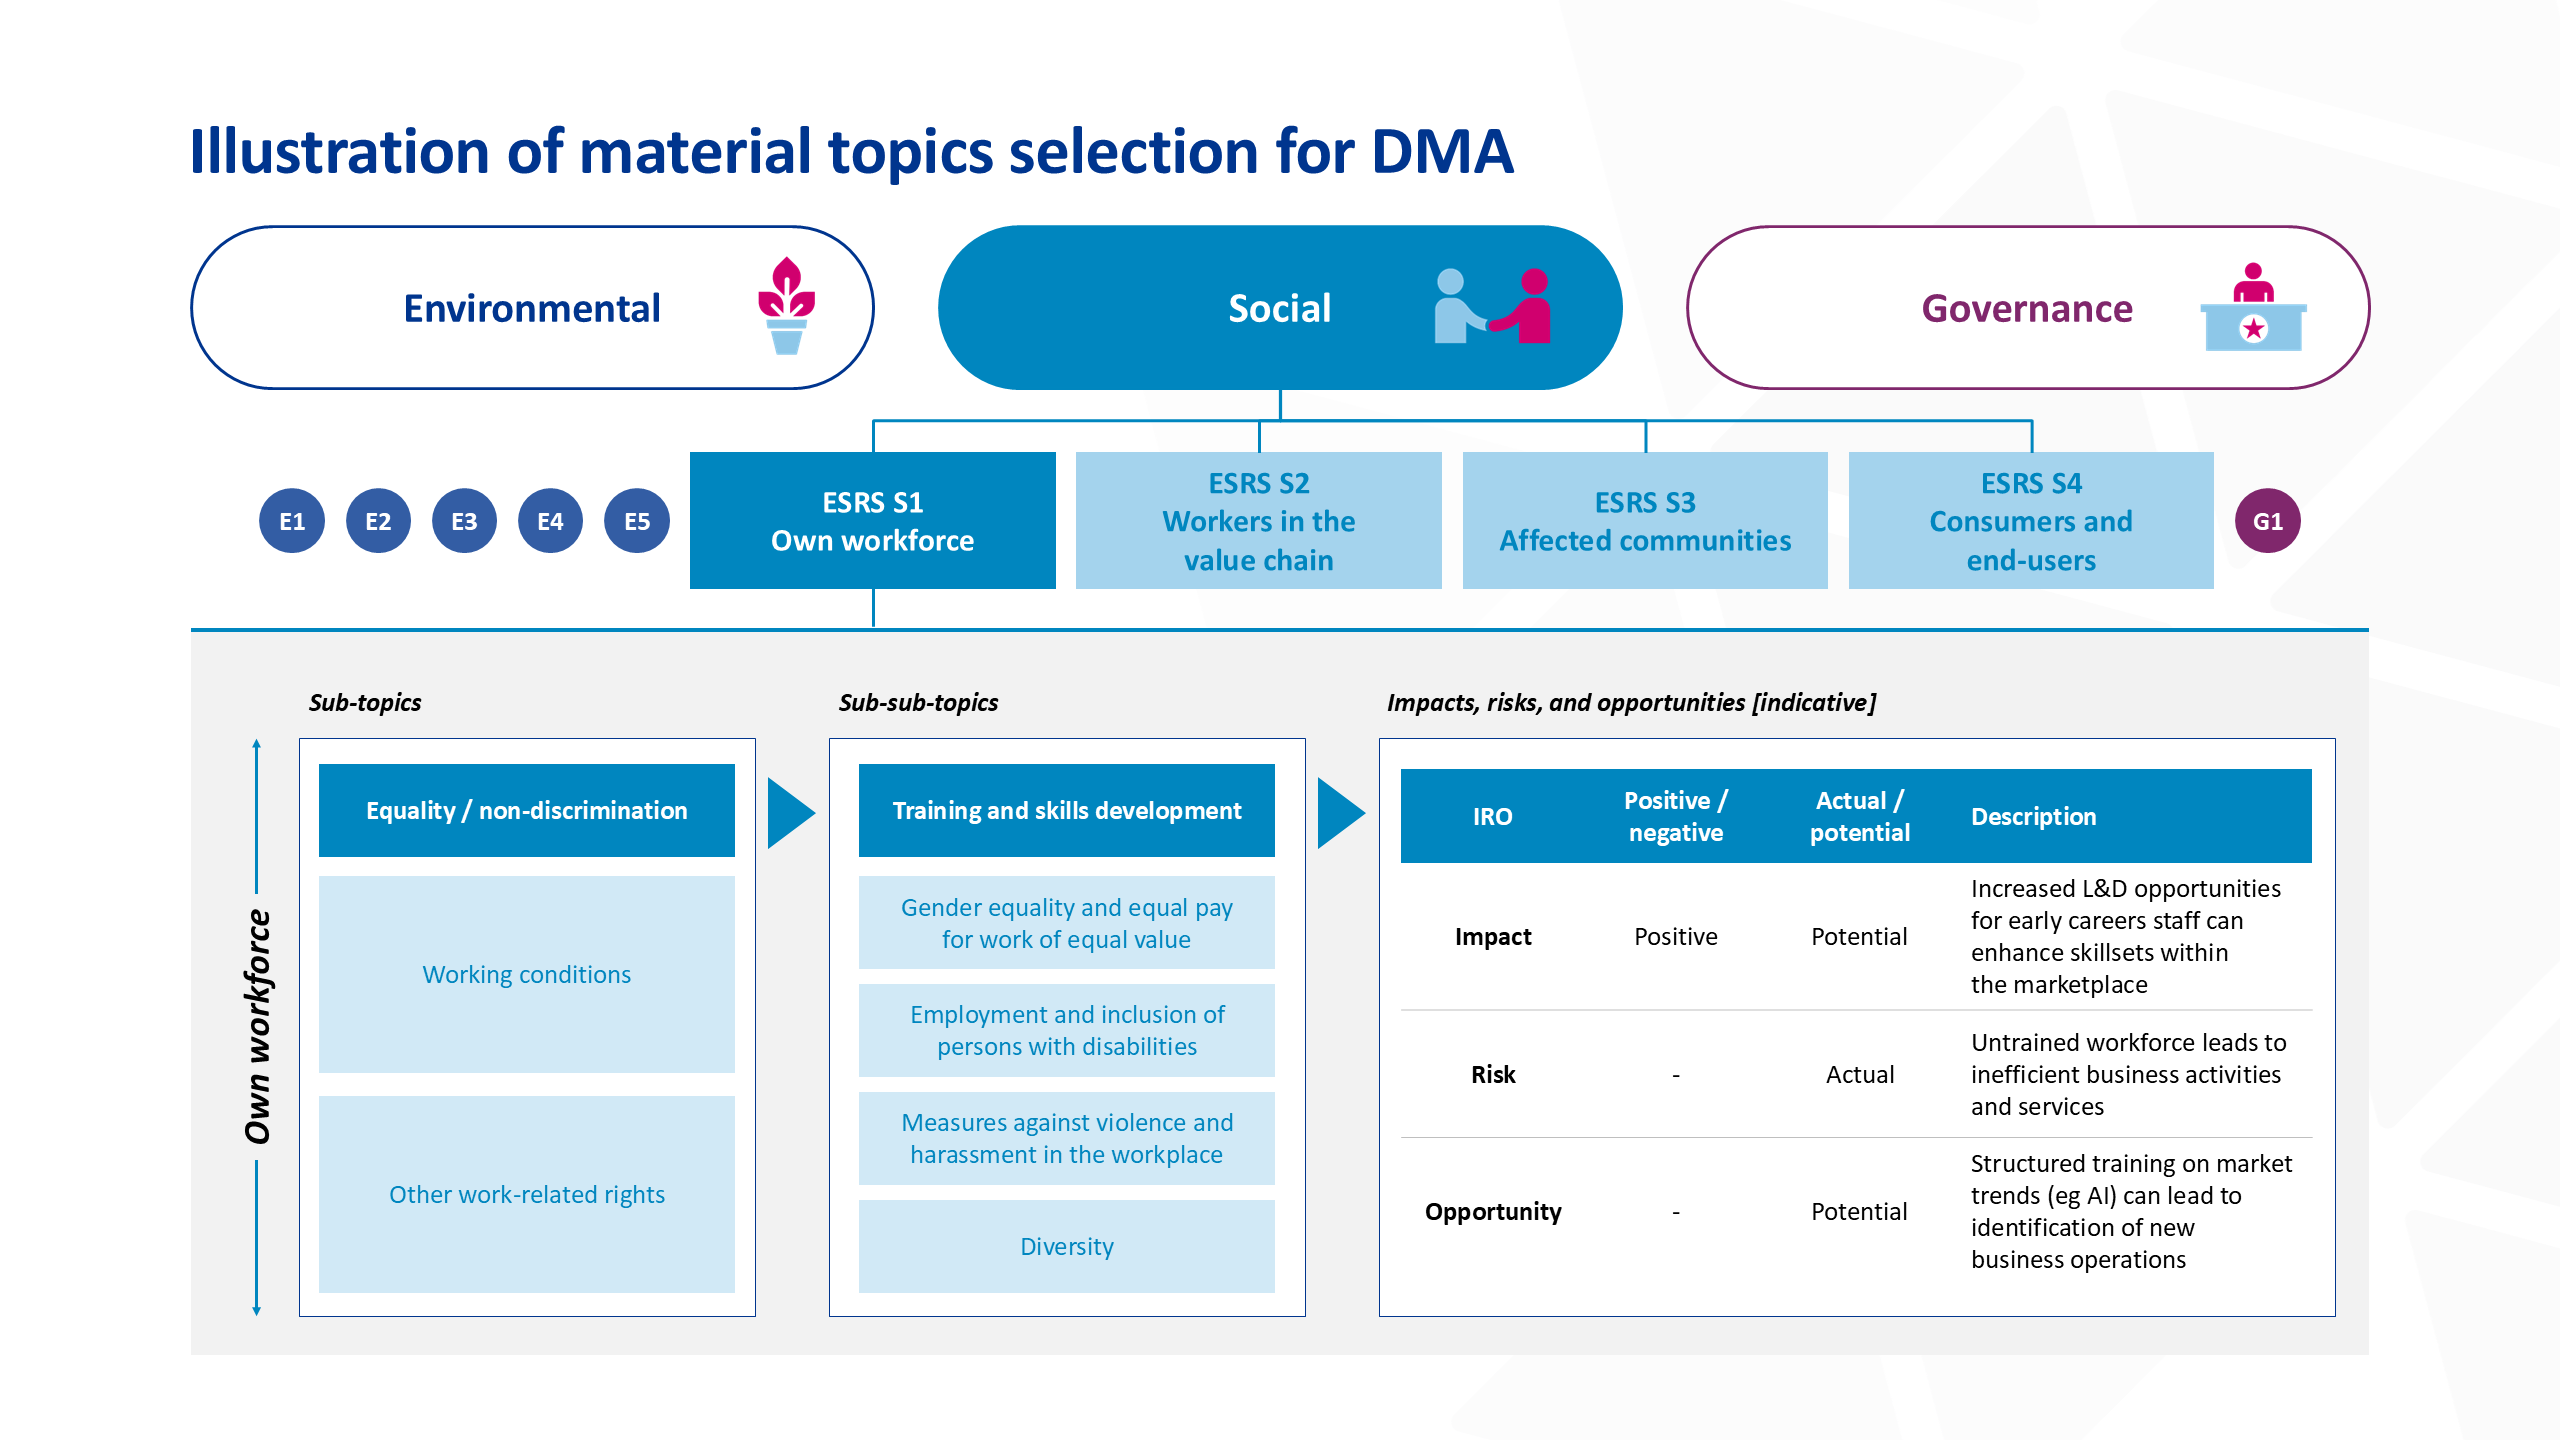Click the E2 circle badge
This screenshot has width=2560, height=1440.
click(378, 521)
